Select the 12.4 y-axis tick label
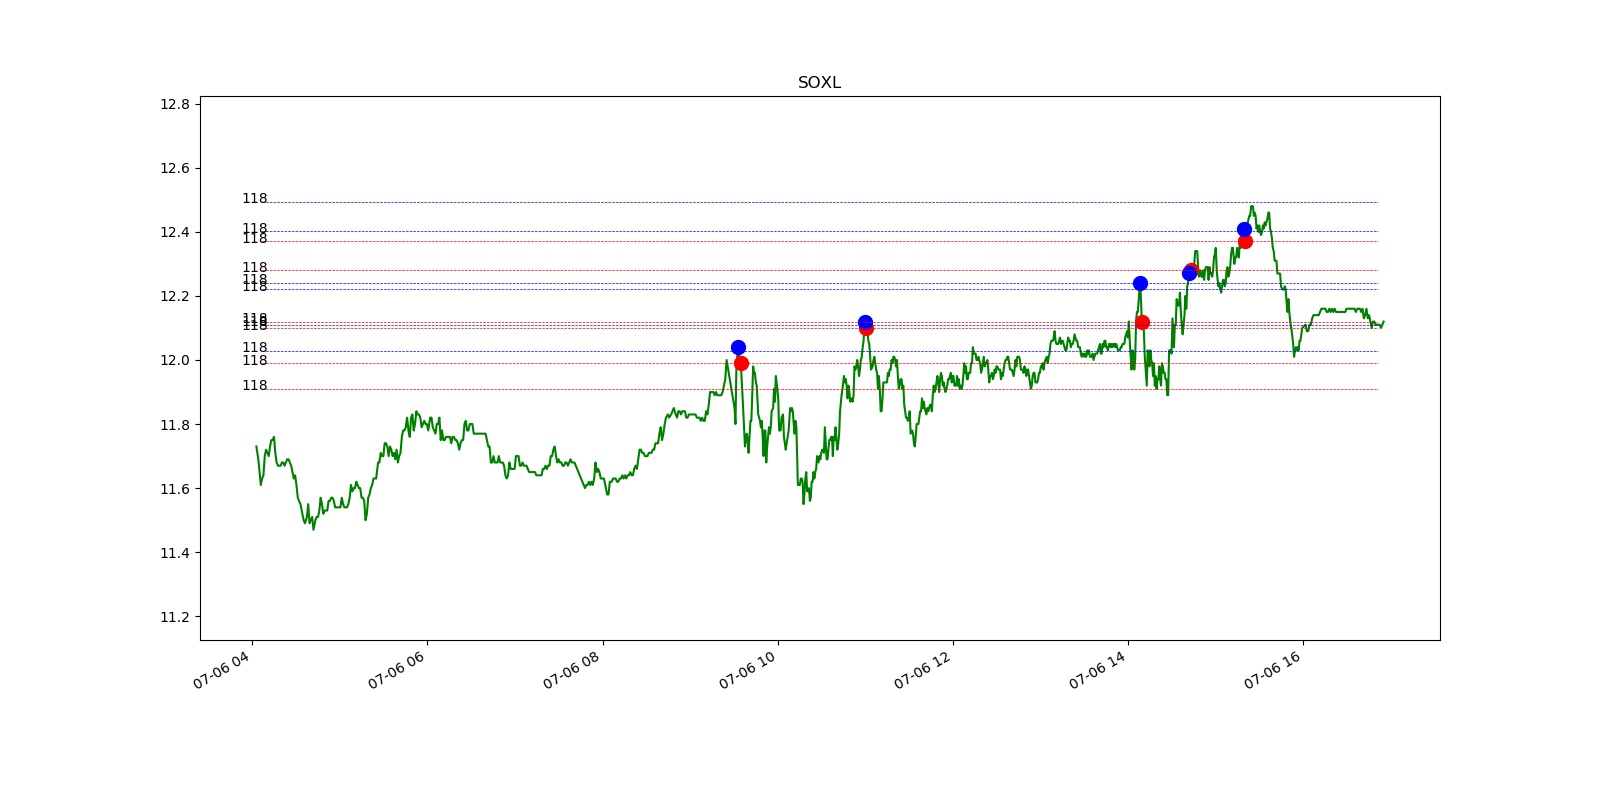This screenshot has width=1600, height=800. [x=175, y=232]
